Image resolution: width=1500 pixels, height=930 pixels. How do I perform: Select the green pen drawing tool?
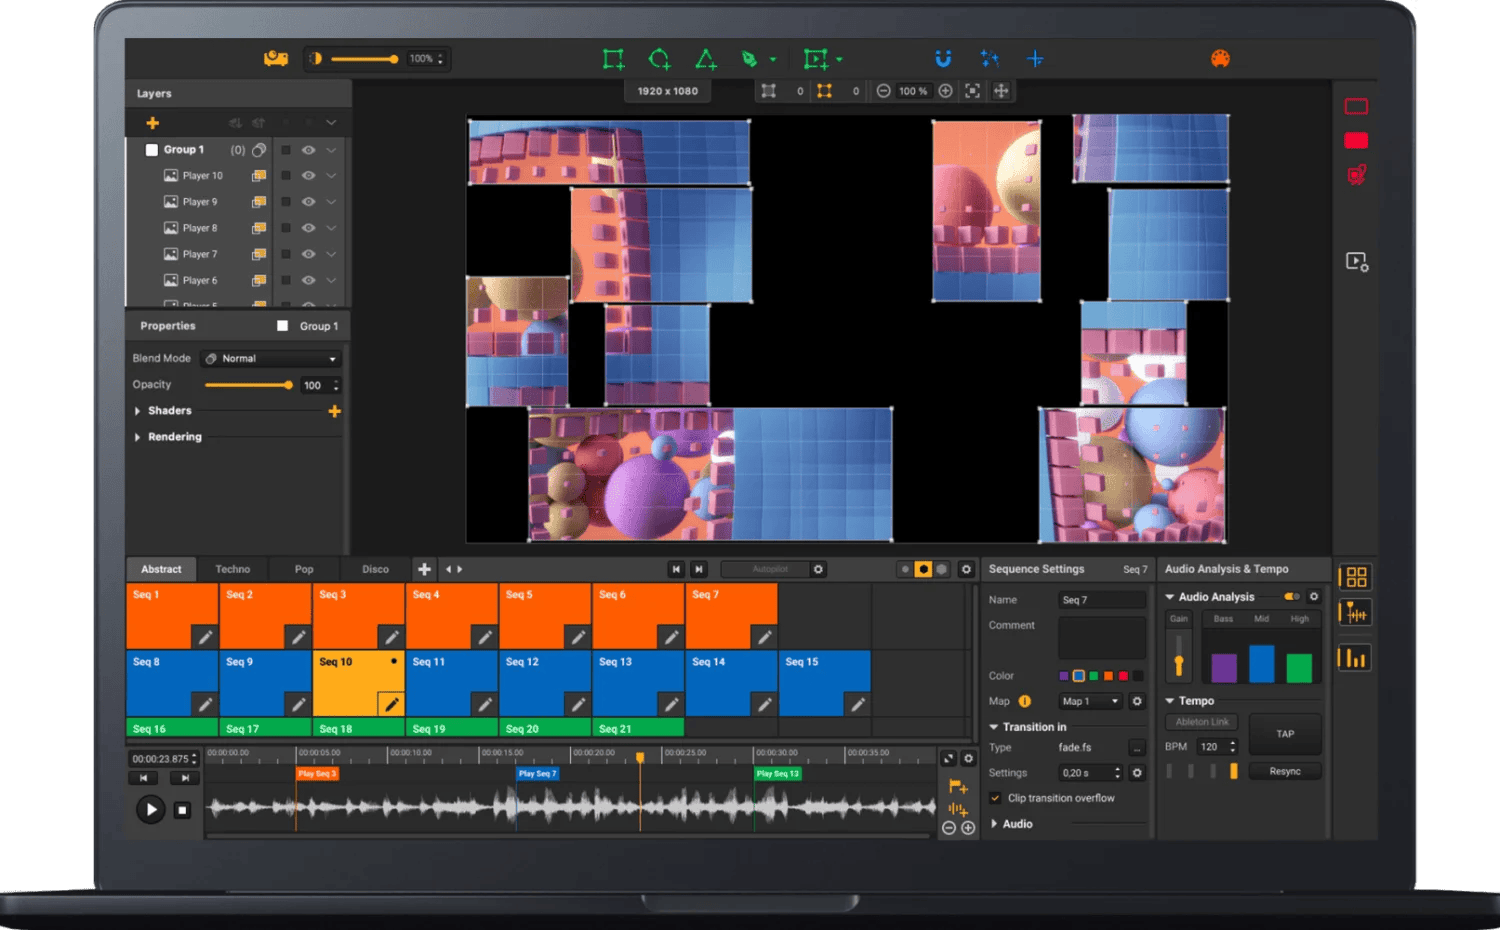pyautogui.click(x=750, y=59)
